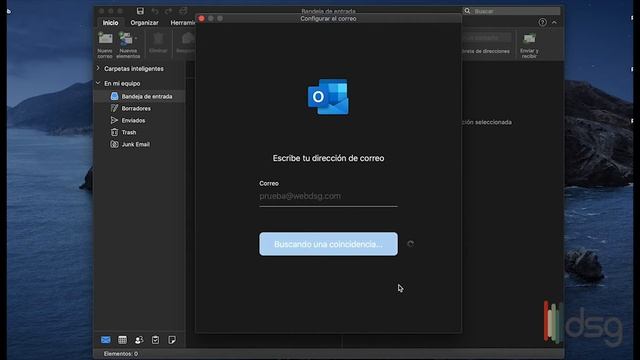Image resolution: width=640 pixels, height=360 pixels.
Task: Select Bandeja de entrada folder
Action: click(x=140, y=96)
